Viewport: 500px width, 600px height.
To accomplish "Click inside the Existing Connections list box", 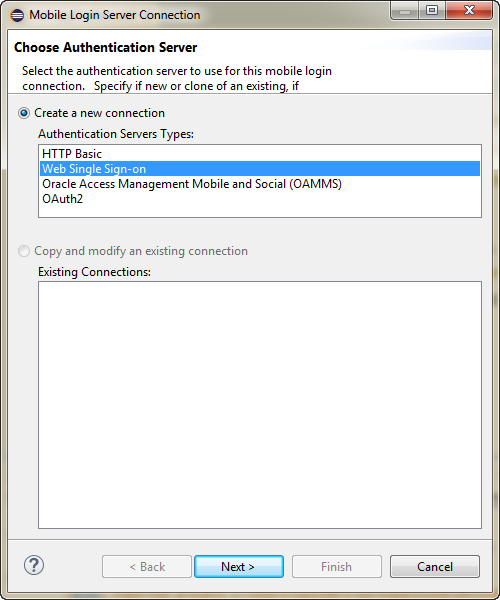I will click(260, 405).
